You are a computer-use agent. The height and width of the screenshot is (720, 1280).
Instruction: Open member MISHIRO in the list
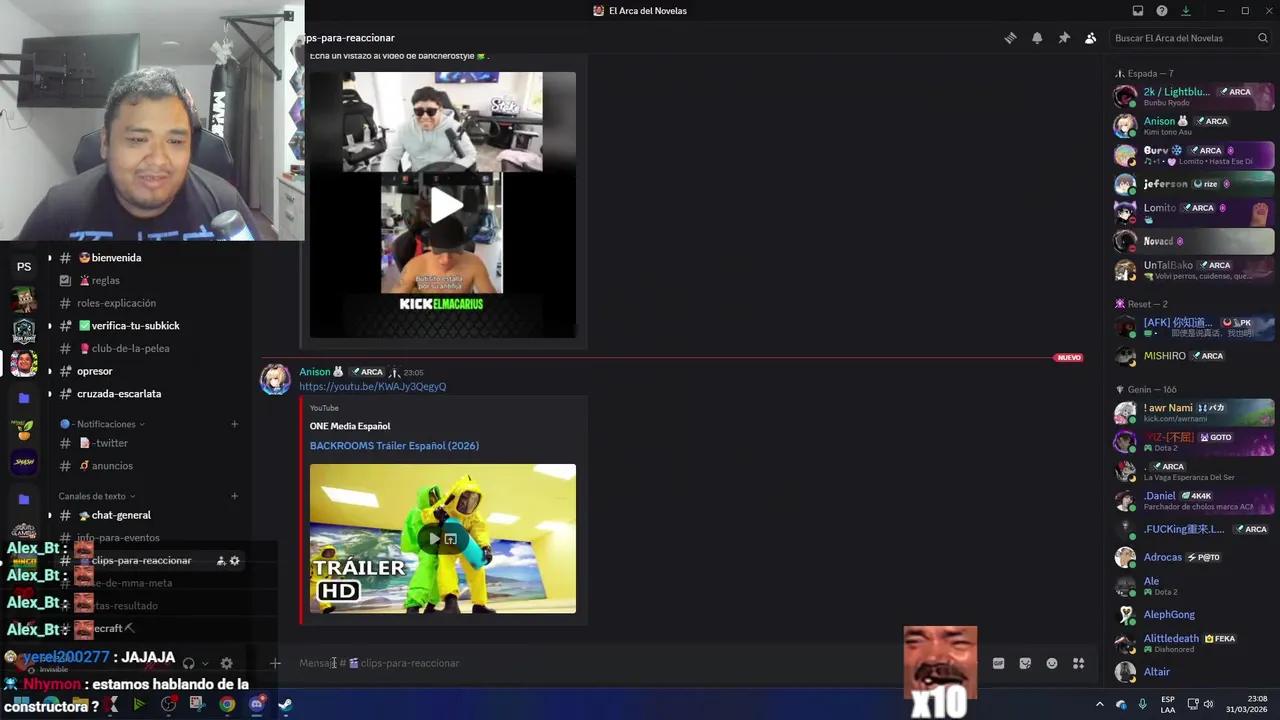coord(1194,356)
